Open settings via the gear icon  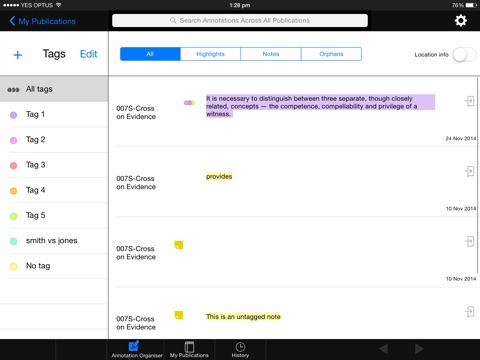[x=461, y=21]
